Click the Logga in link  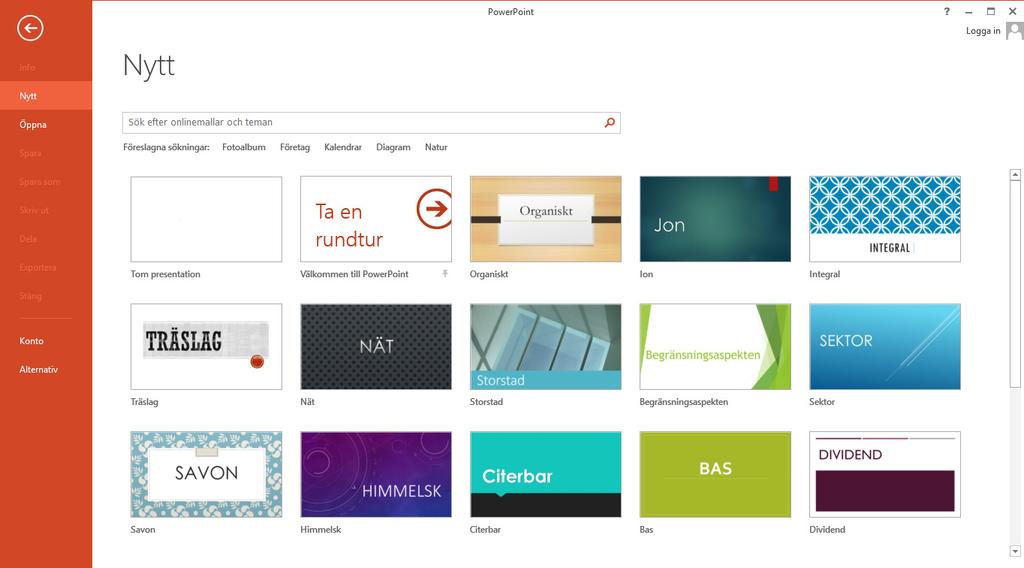(983, 31)
